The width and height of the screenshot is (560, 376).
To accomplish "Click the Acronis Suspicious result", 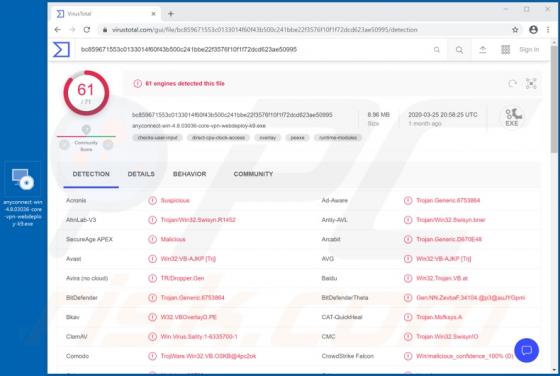I will [x=175, y=200].
